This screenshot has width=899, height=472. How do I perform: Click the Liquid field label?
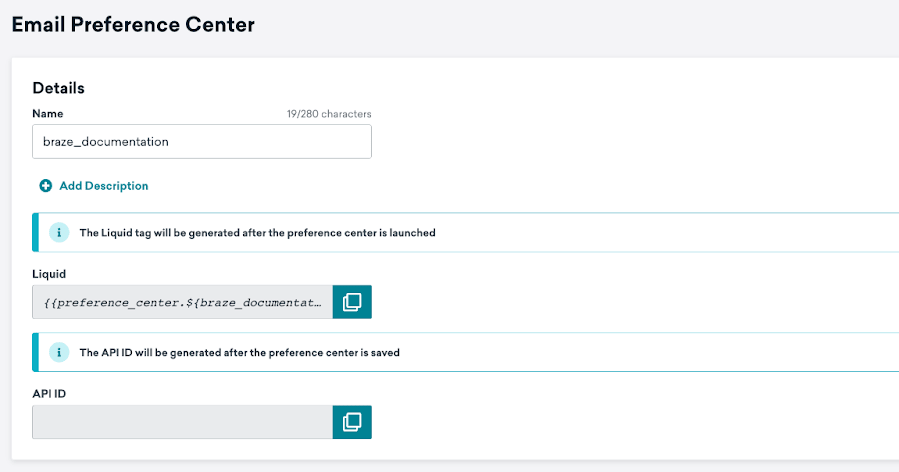pyautogui.click(x=49, y=274)
